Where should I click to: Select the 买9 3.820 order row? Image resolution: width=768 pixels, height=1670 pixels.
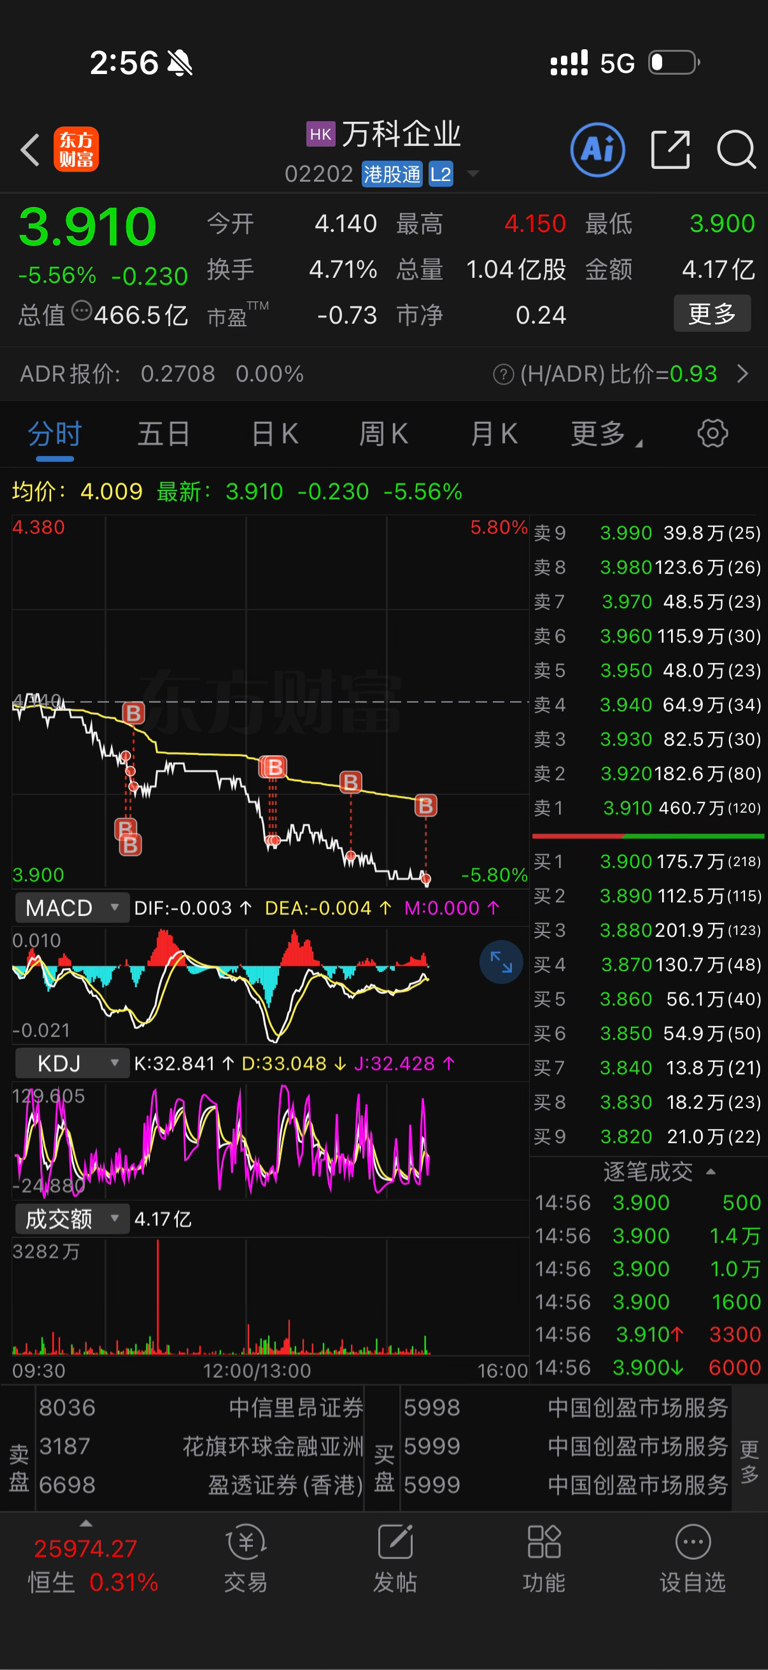coord(648,1137)
